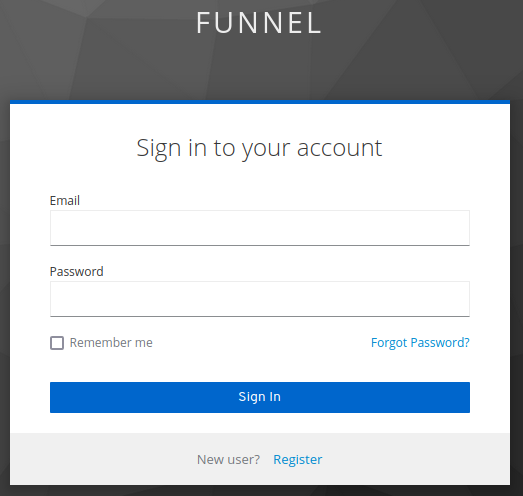Focus the Email input field
The width and height of the screenshot is (523, 496).
[x=260, y=228]
